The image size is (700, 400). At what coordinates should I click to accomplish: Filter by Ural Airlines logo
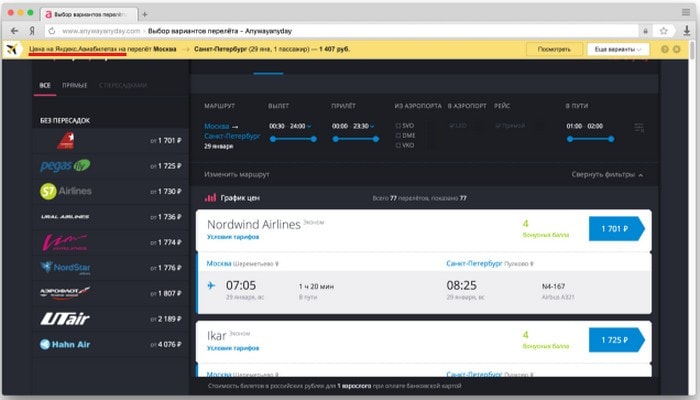65,217
